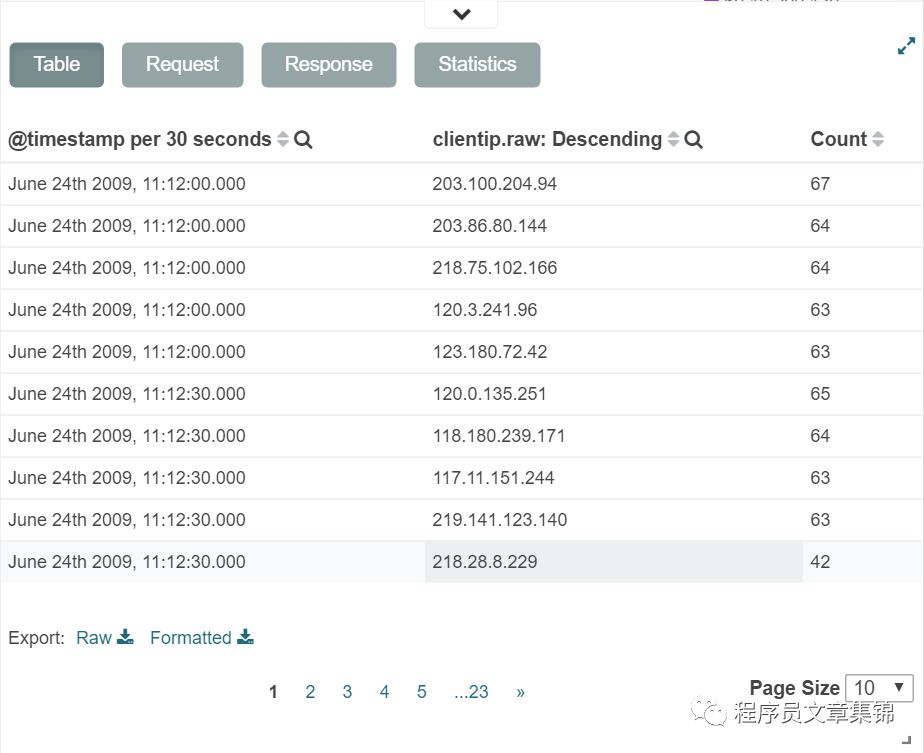Image resolution: width=924 pixels, height=753 pixels.
Task: Go to next page with » arrow
Action: point(520,692)
